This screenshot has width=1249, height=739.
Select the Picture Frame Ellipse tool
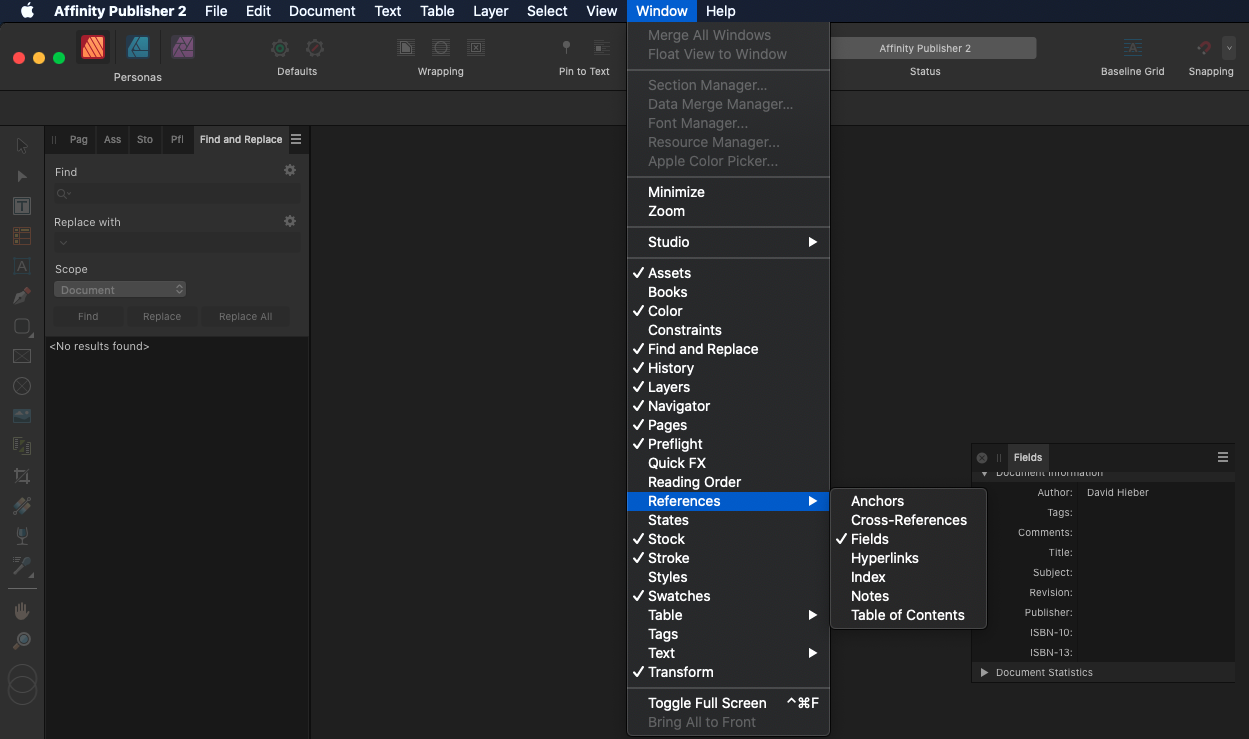pyautogui.click(x=22, y=386)
